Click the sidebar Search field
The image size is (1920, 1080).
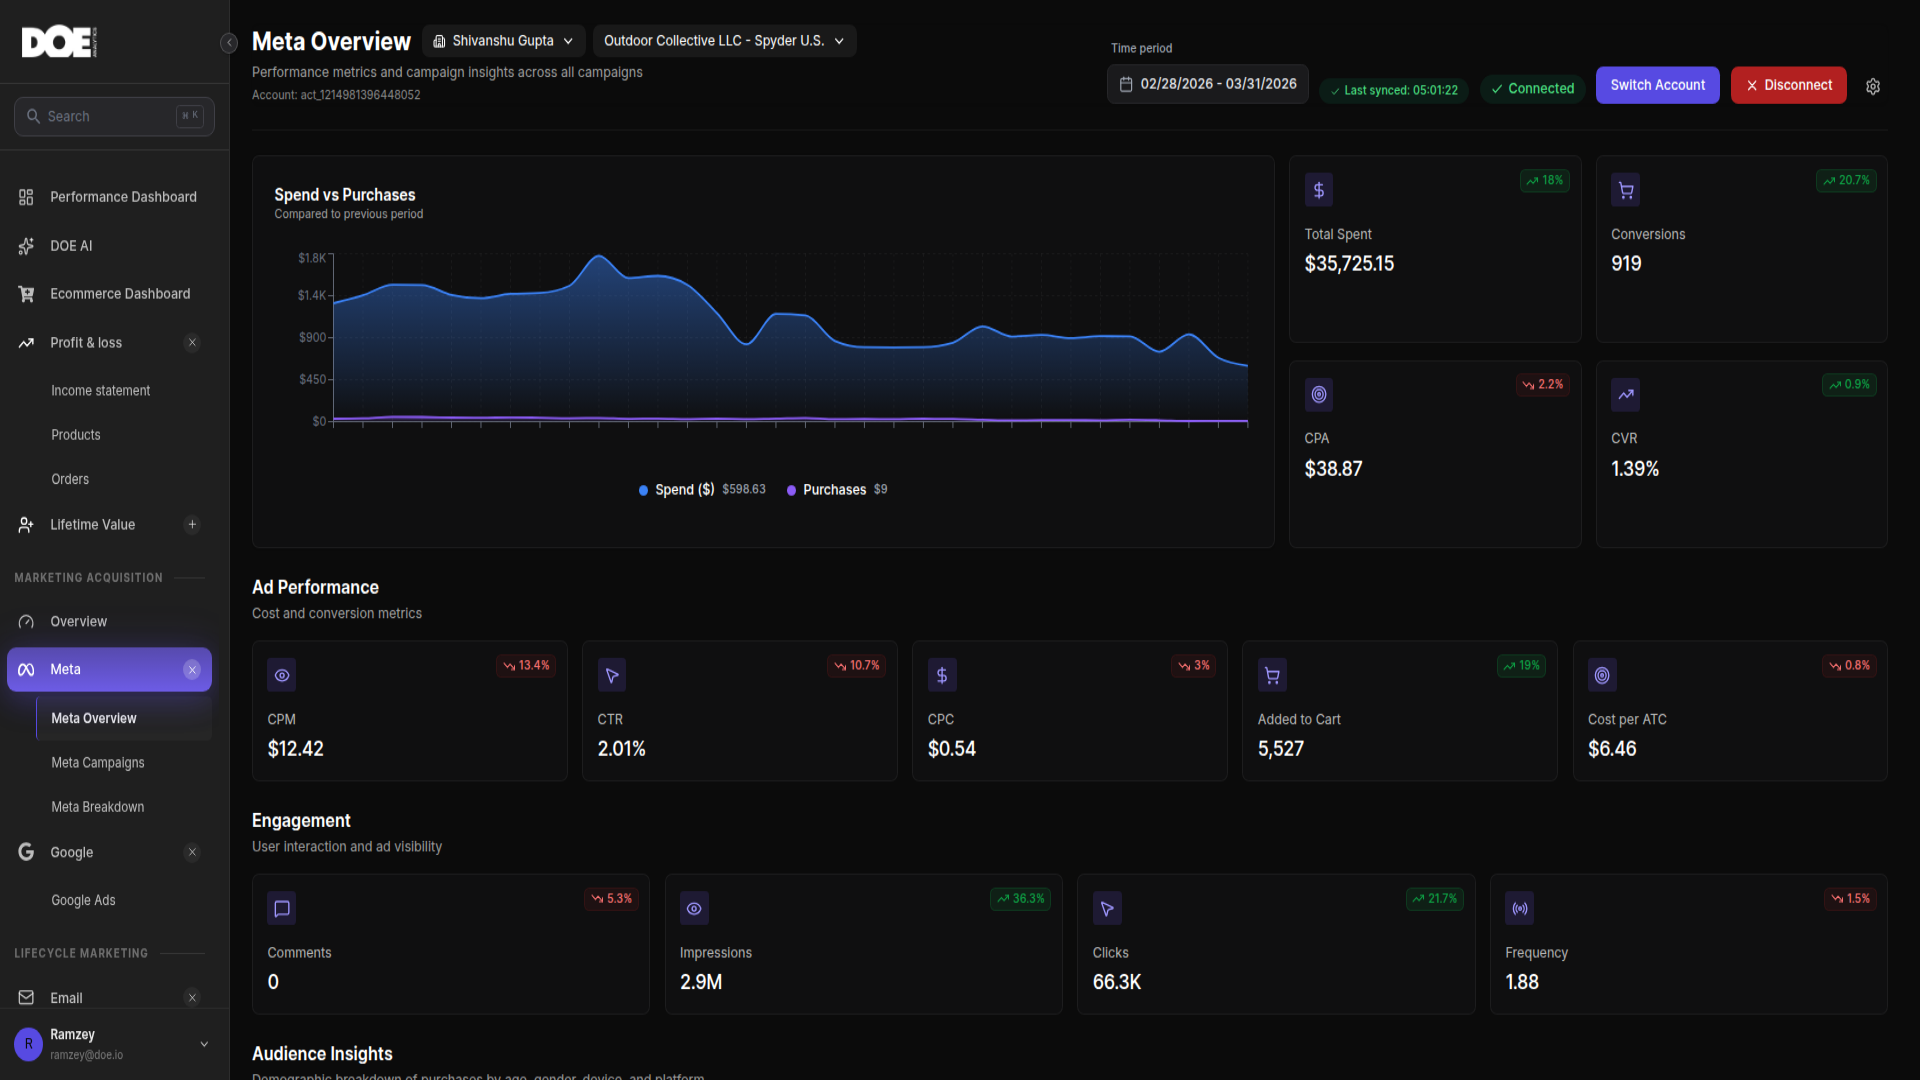pos(114,116)
